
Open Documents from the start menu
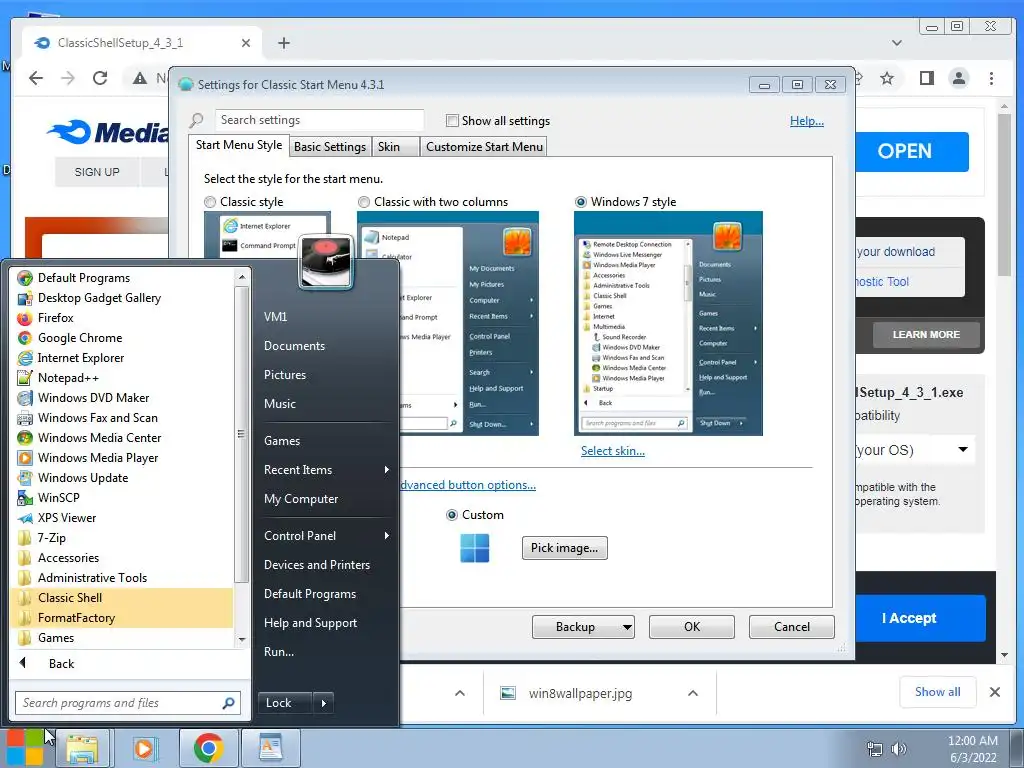(295, 346)
